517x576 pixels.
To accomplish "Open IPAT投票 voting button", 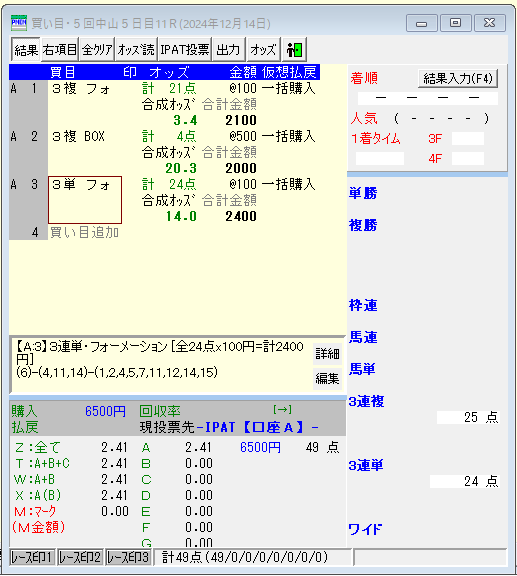I will (x=185, y=50).
